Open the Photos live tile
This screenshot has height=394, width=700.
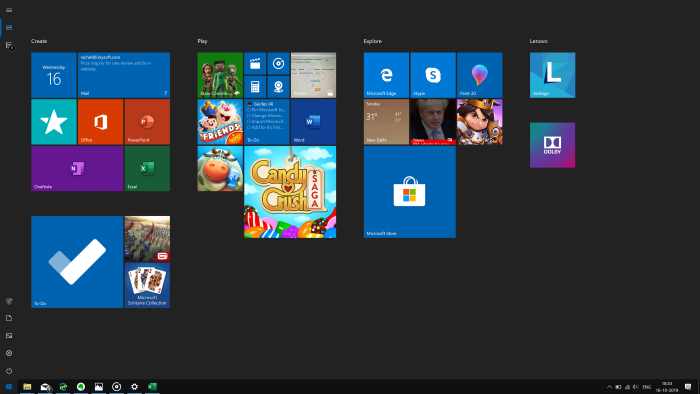click(x=313, y=75)
